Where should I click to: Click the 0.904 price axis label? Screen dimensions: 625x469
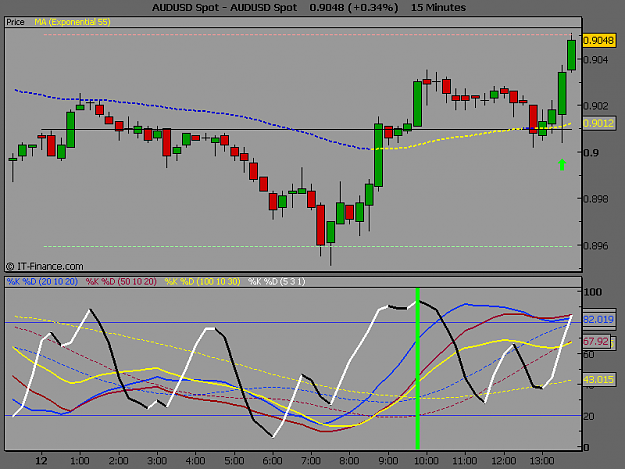point(597,60)
